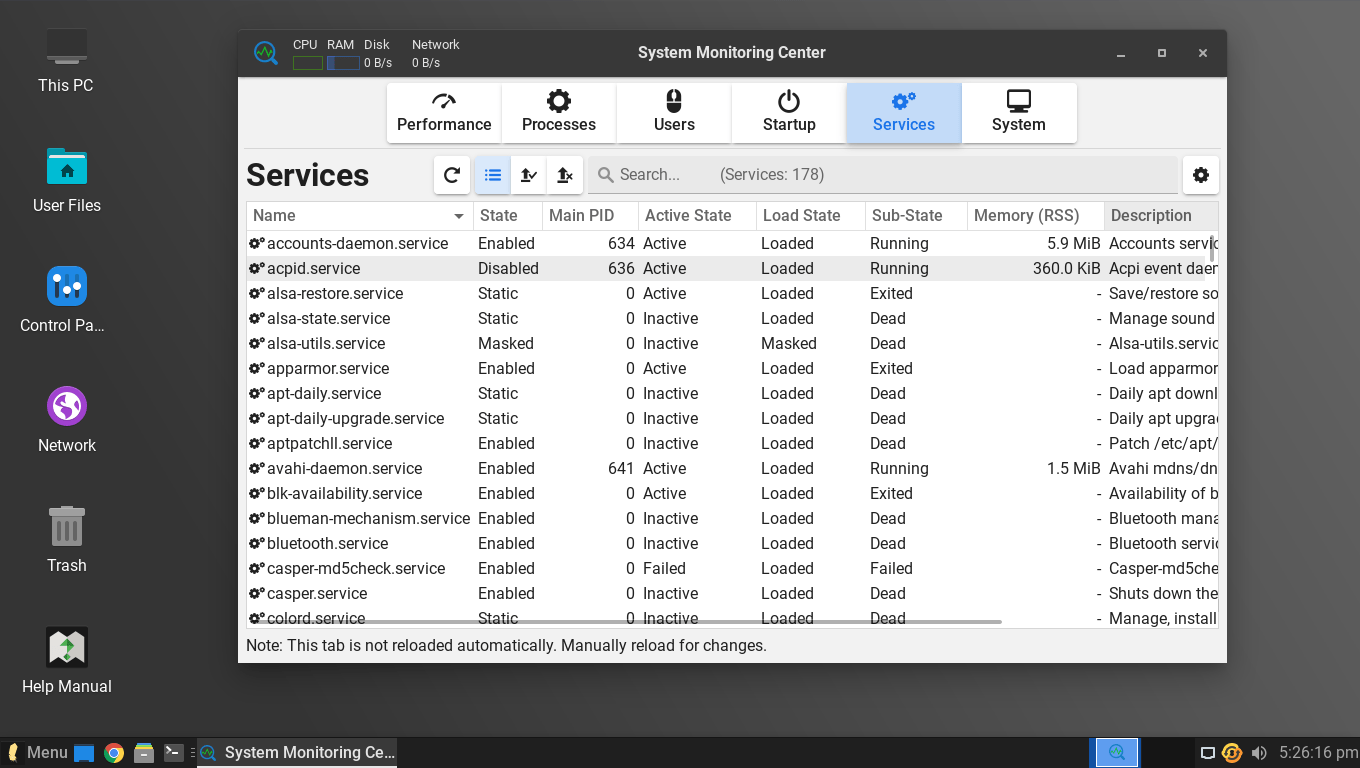Click the gear icon beside bluetooth.service

tap(257, 543)
